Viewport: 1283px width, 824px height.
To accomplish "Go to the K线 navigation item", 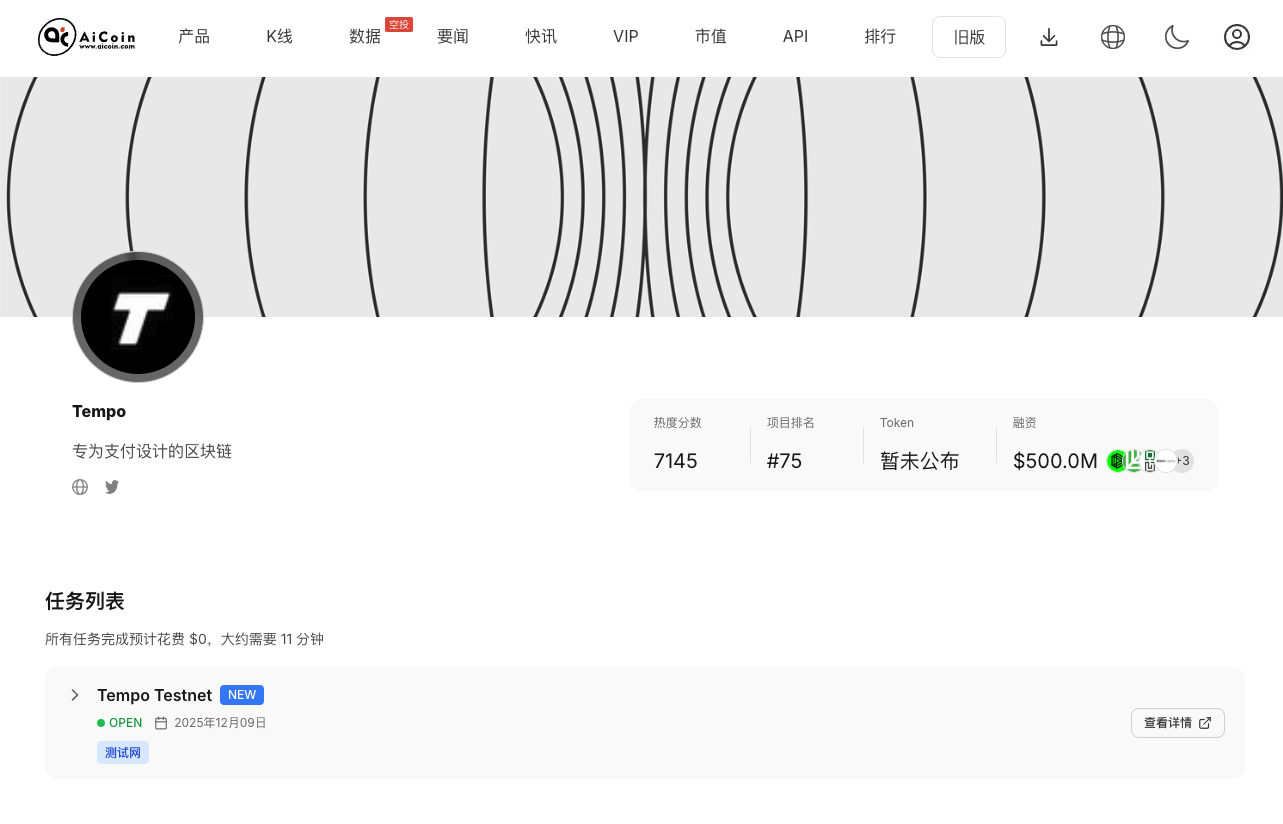I will (x=279, y=37).
